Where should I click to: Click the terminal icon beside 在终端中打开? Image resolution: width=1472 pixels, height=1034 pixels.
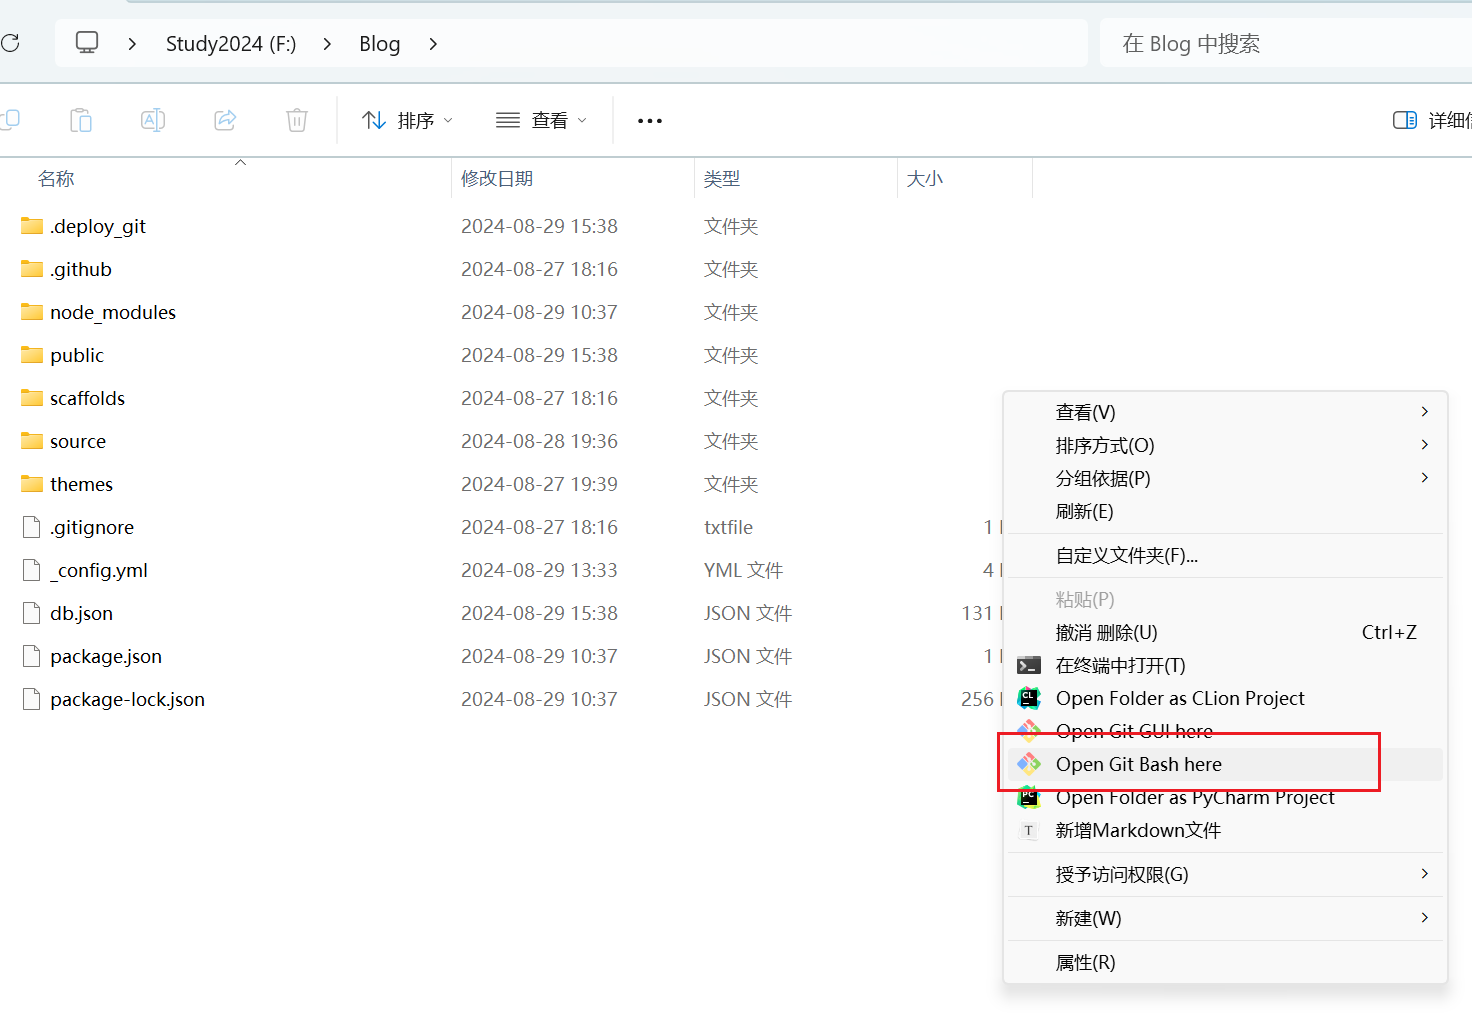(1029, 666)
